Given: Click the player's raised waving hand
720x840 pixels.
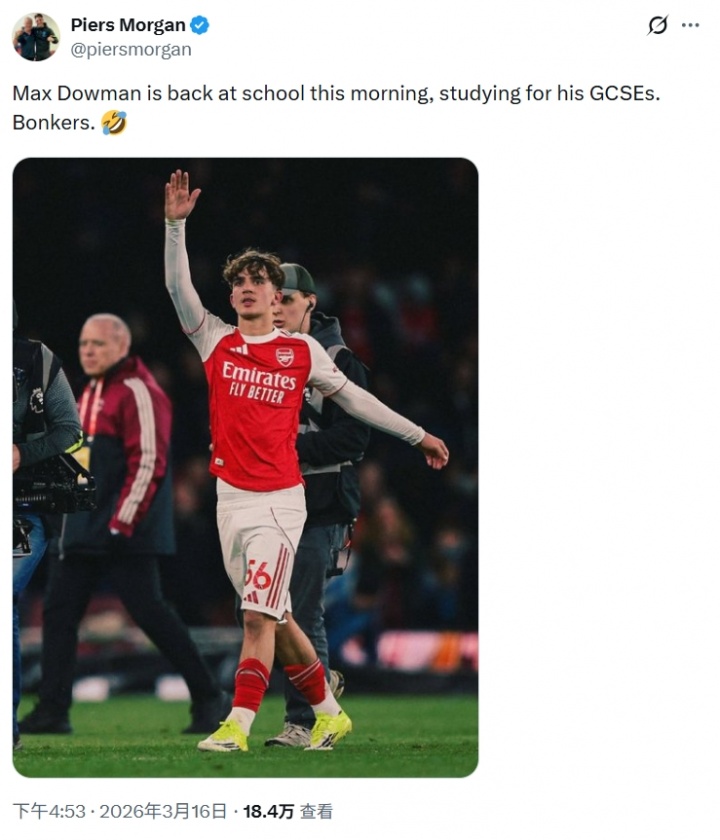Looking at the screenshot, I should pos(180,195).
